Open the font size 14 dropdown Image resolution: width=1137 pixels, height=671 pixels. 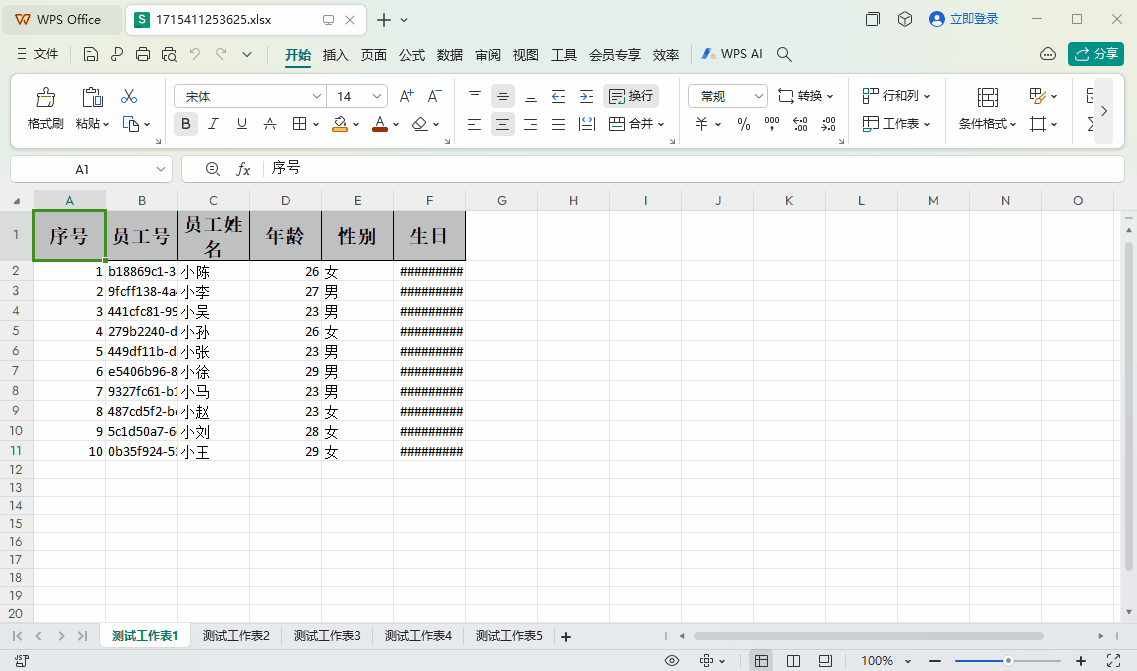[377, 97]
